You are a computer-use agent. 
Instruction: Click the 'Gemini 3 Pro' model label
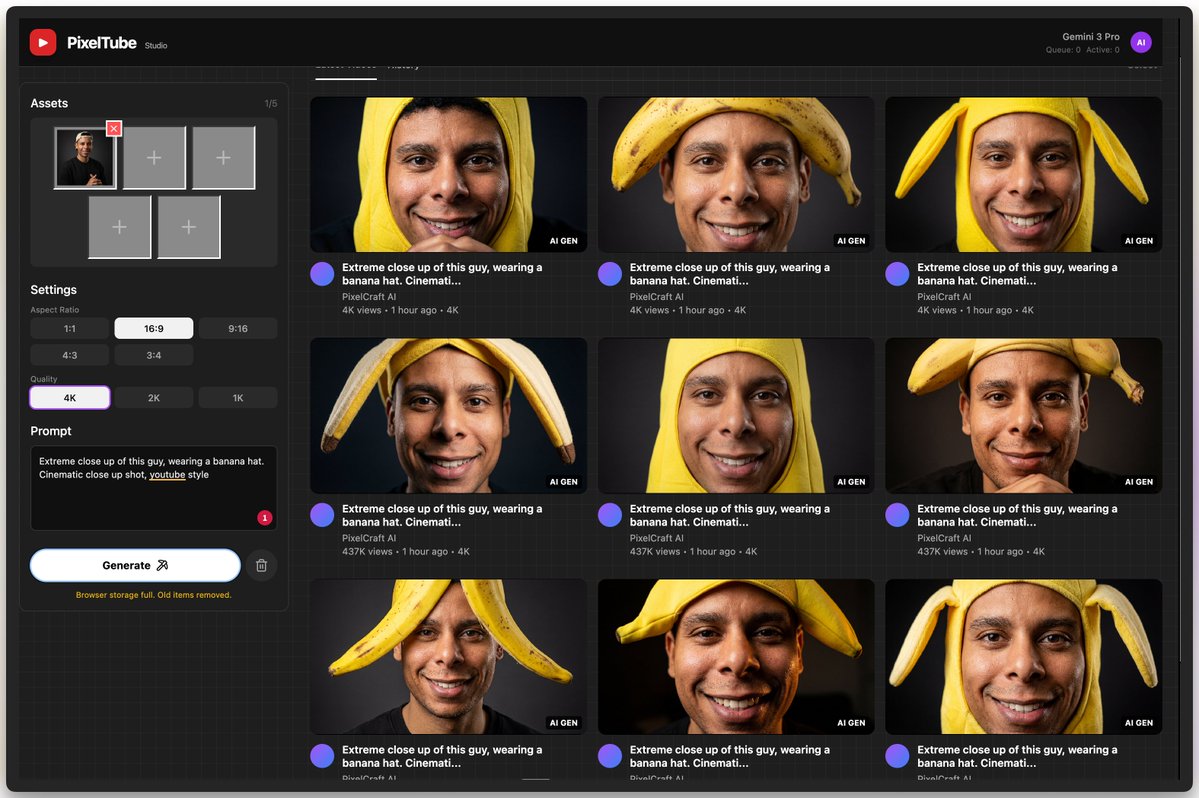tap(1090, 37)
